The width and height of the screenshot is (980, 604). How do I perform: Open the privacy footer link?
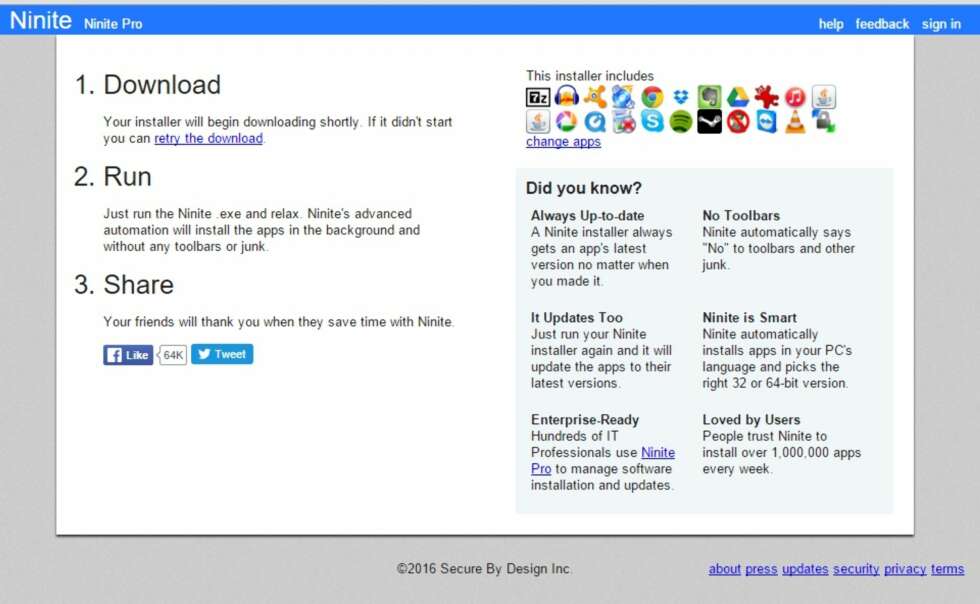[x=905, y=569]
